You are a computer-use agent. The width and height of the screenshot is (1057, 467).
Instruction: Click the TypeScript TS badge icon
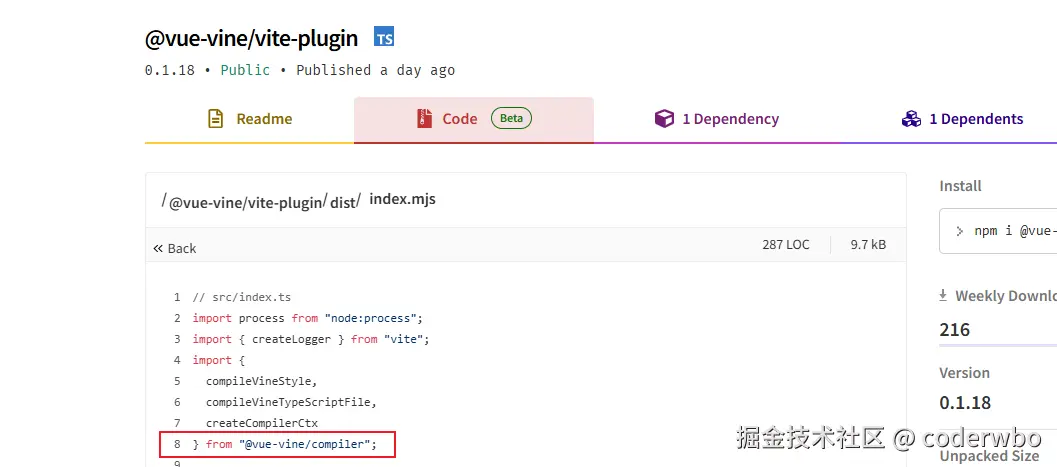point(384,37)
